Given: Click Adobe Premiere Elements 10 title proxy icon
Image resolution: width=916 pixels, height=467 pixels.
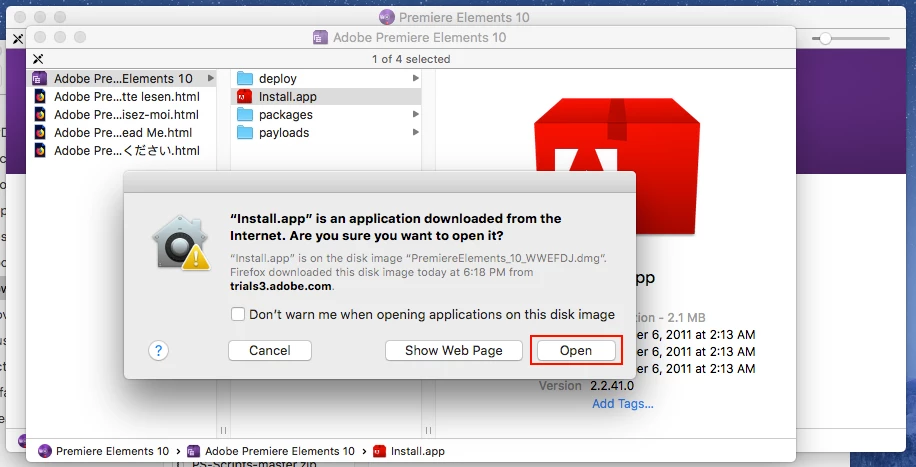Looking at the screenshot, I should tap(320, 38).
